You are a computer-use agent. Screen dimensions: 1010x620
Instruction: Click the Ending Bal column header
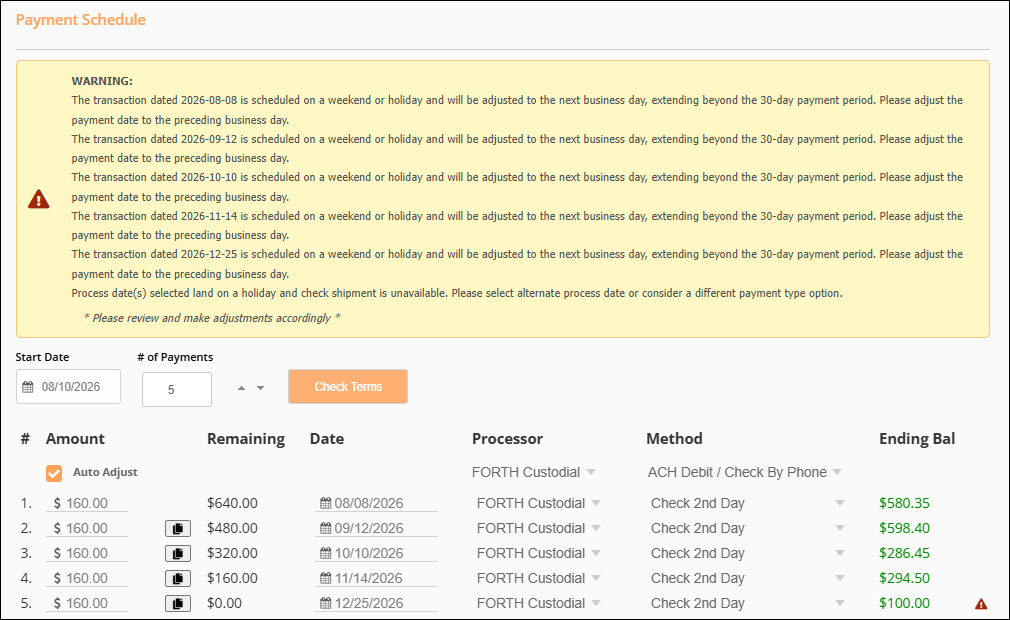pos(917,438)
